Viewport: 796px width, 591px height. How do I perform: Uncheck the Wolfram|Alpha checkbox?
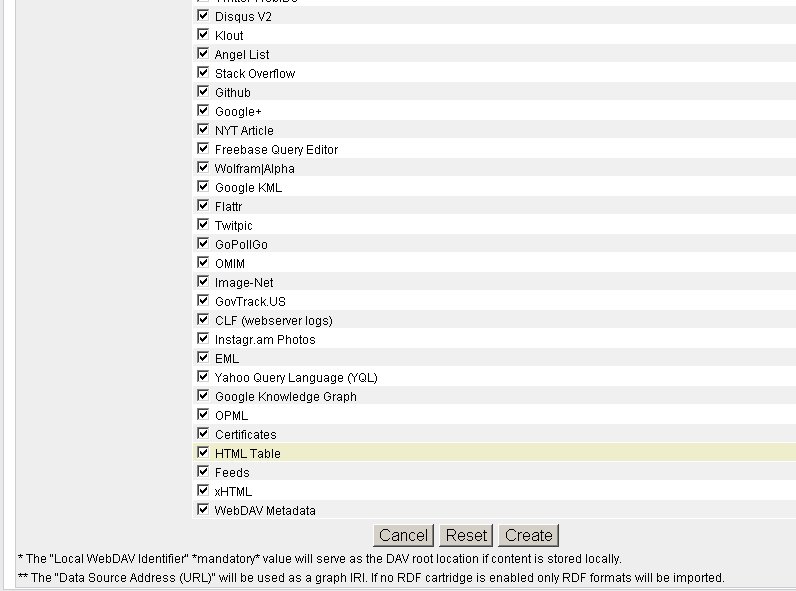[203, 168]
